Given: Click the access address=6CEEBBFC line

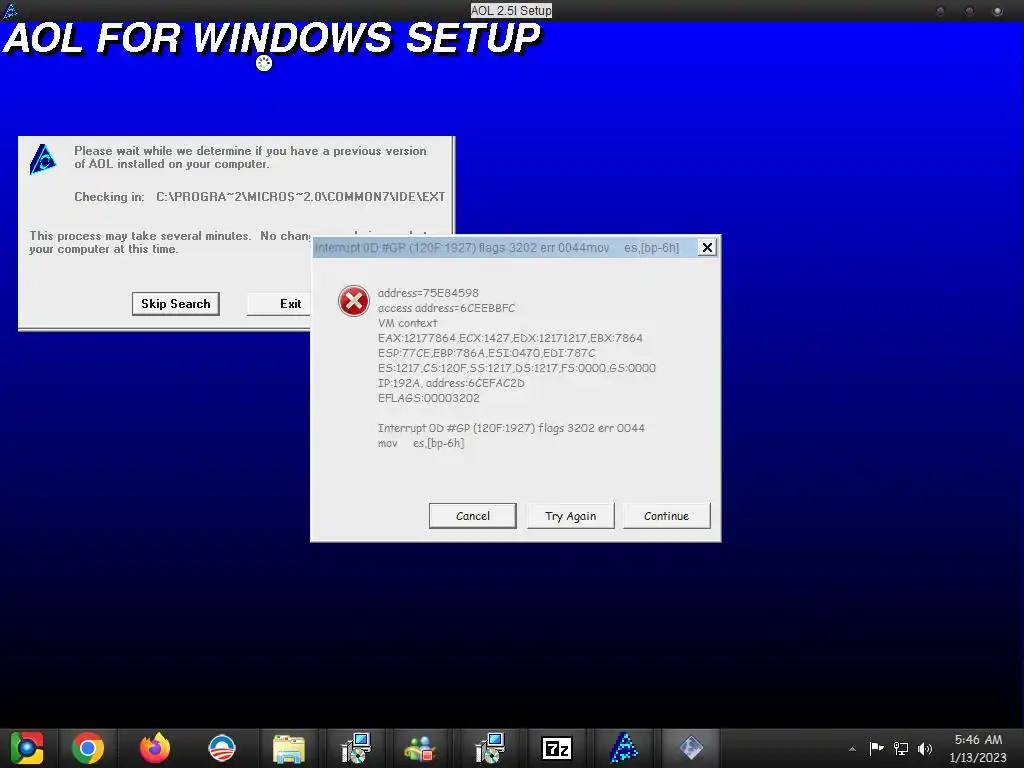Looking at the screenshot, I should (x=446, y=308).
